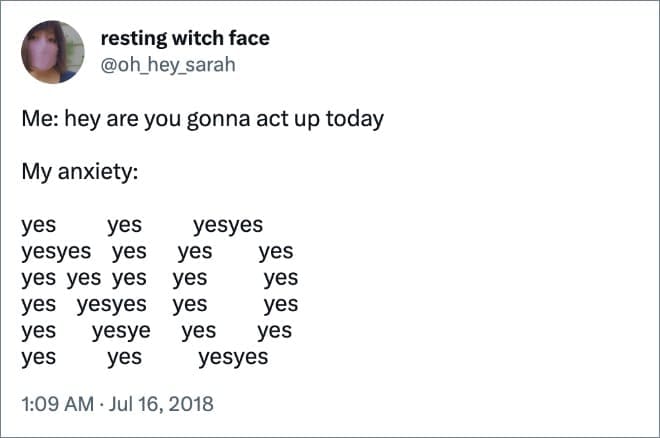Click the display name "resting witch face"
The height and width of the screenshot is (438, 660).
(x=185, y=38)
